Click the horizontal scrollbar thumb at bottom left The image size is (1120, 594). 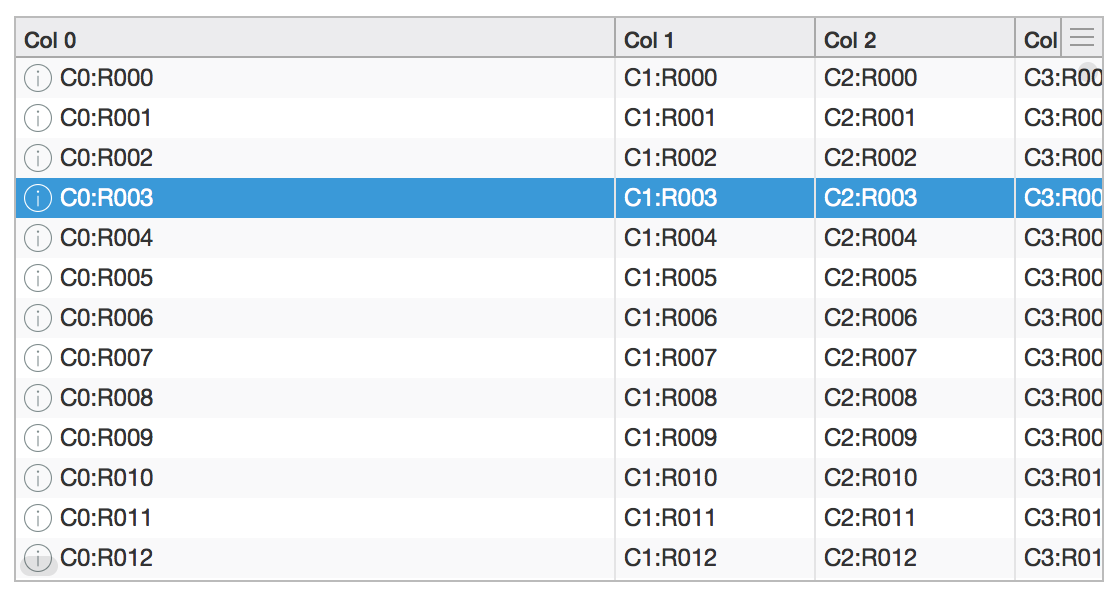(39, 567)
